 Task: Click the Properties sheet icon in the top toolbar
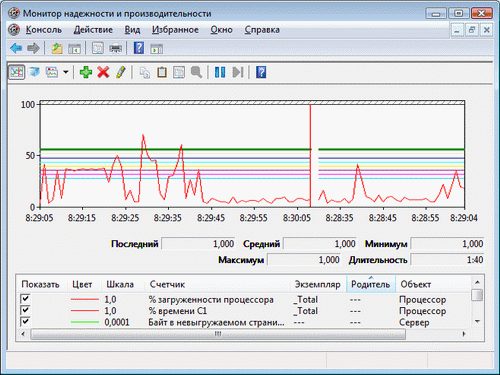pos(98,48)
